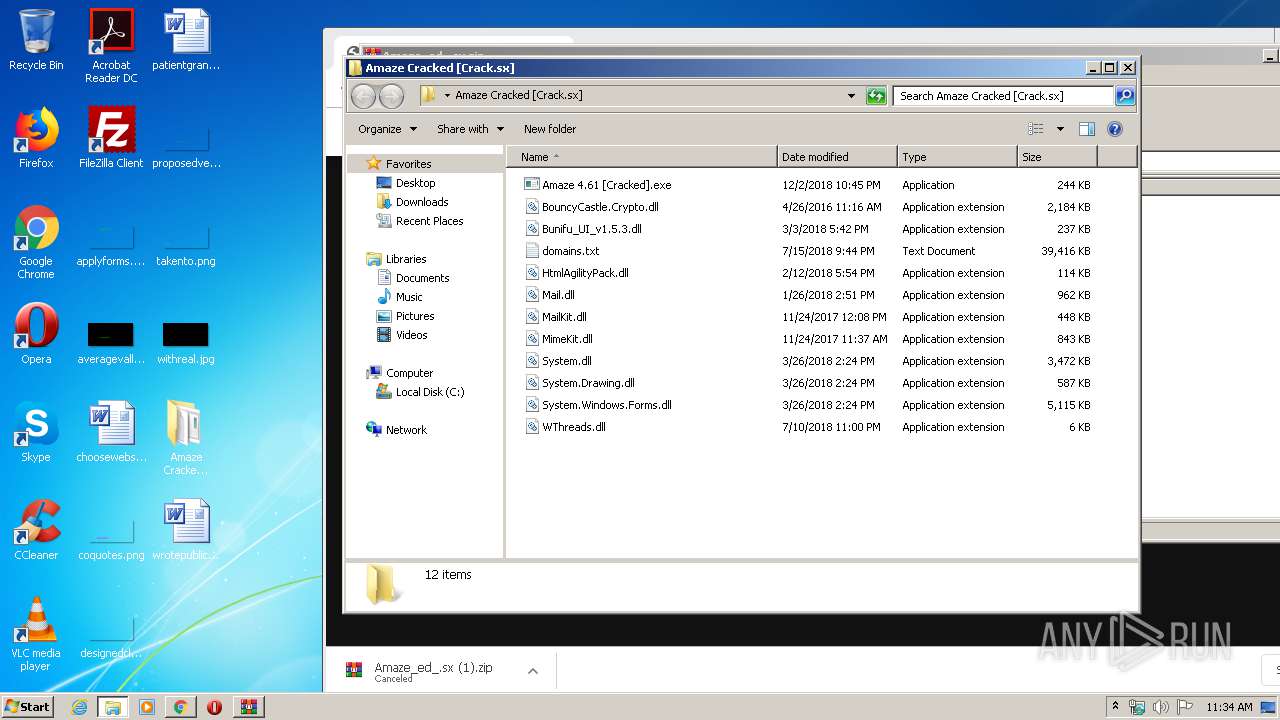Expand the views options arrow
Image resolution: width=1280 pixels, height=720 pixels.
tap(1060, 129)
